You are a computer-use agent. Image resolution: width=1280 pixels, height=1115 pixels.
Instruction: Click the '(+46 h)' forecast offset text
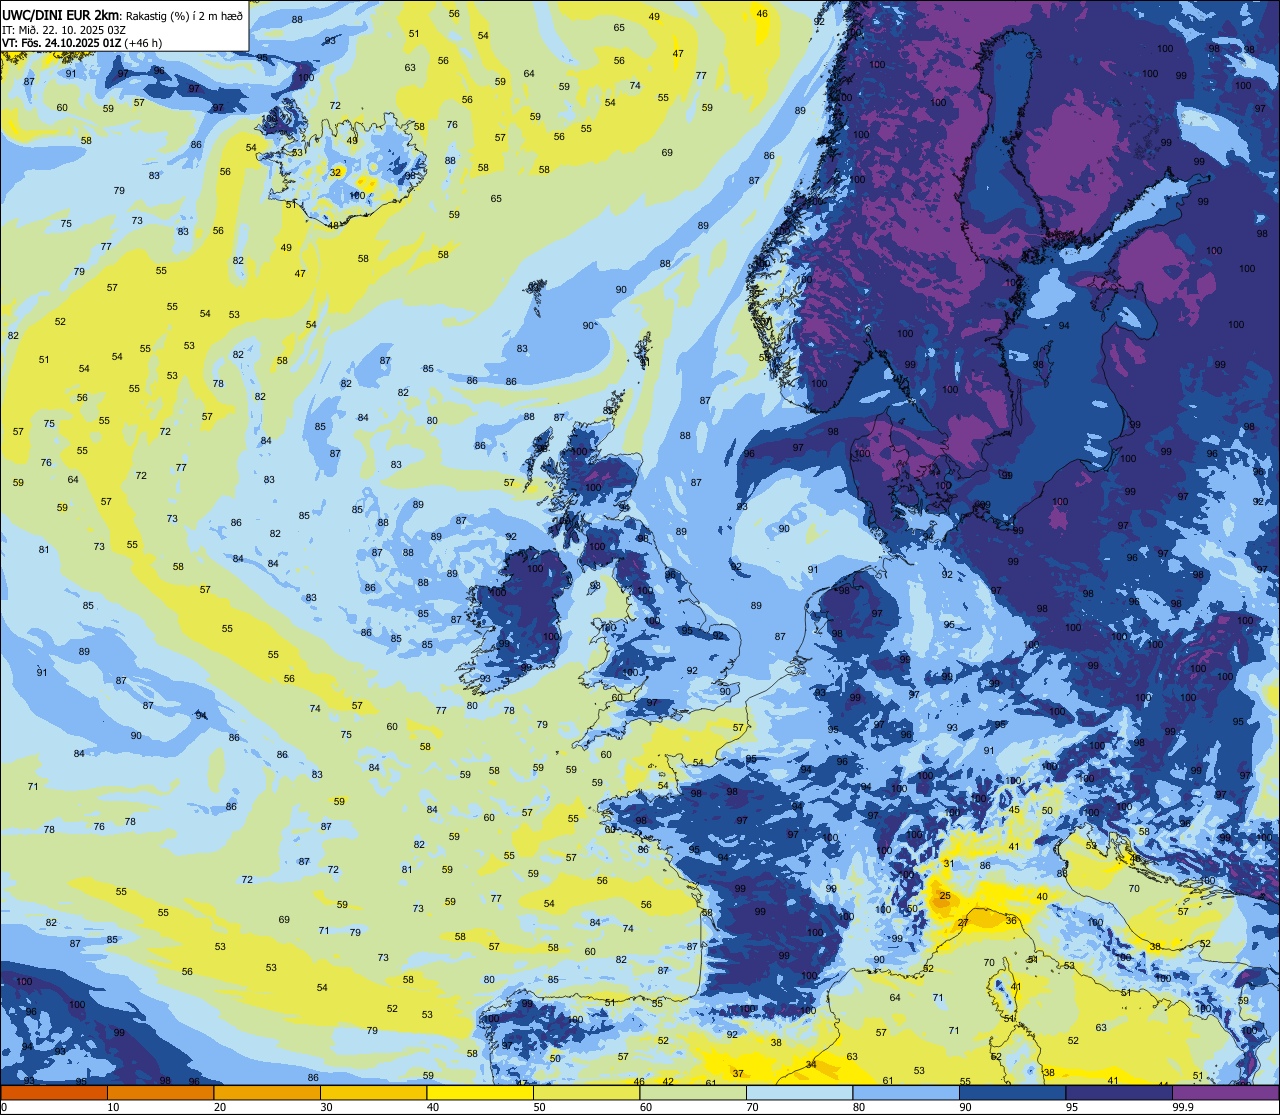tap(145, 43)
